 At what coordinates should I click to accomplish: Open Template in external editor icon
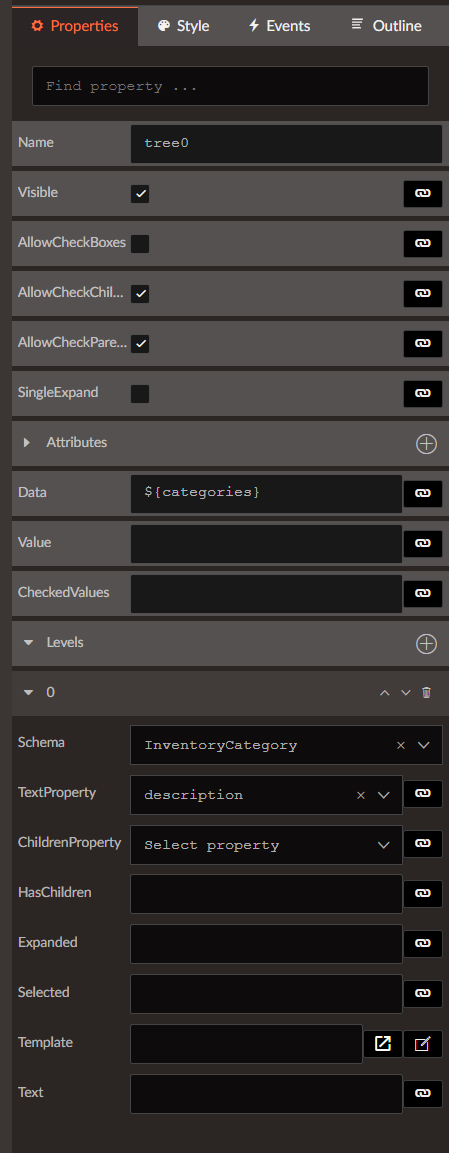pos(383,1043)
